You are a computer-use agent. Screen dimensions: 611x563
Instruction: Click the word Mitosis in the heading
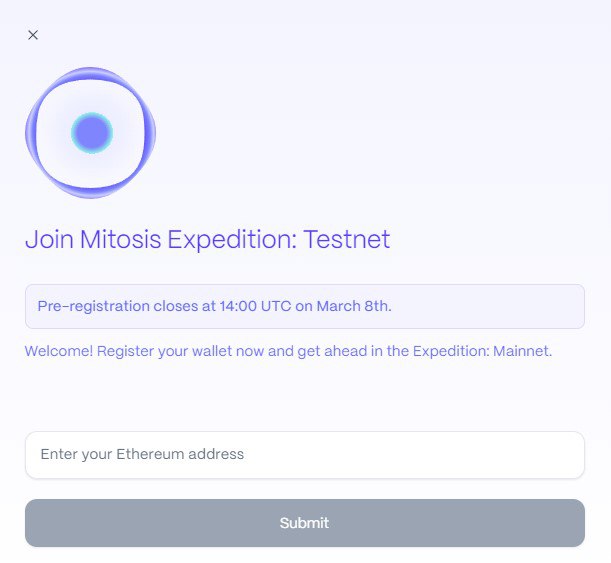pos(120,239)
